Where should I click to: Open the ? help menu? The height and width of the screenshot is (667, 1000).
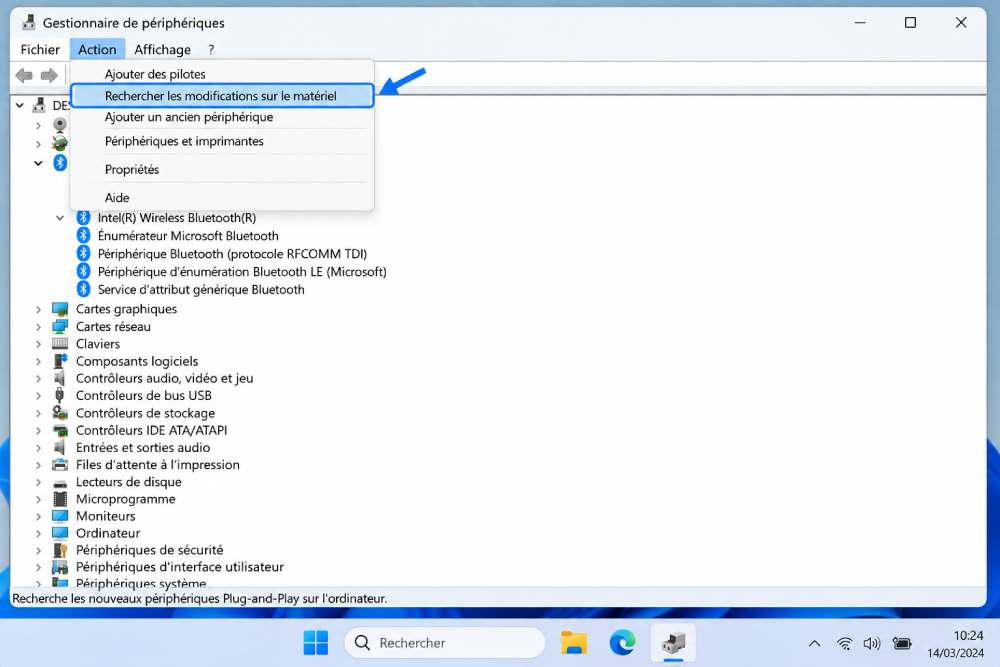point(211,49)
